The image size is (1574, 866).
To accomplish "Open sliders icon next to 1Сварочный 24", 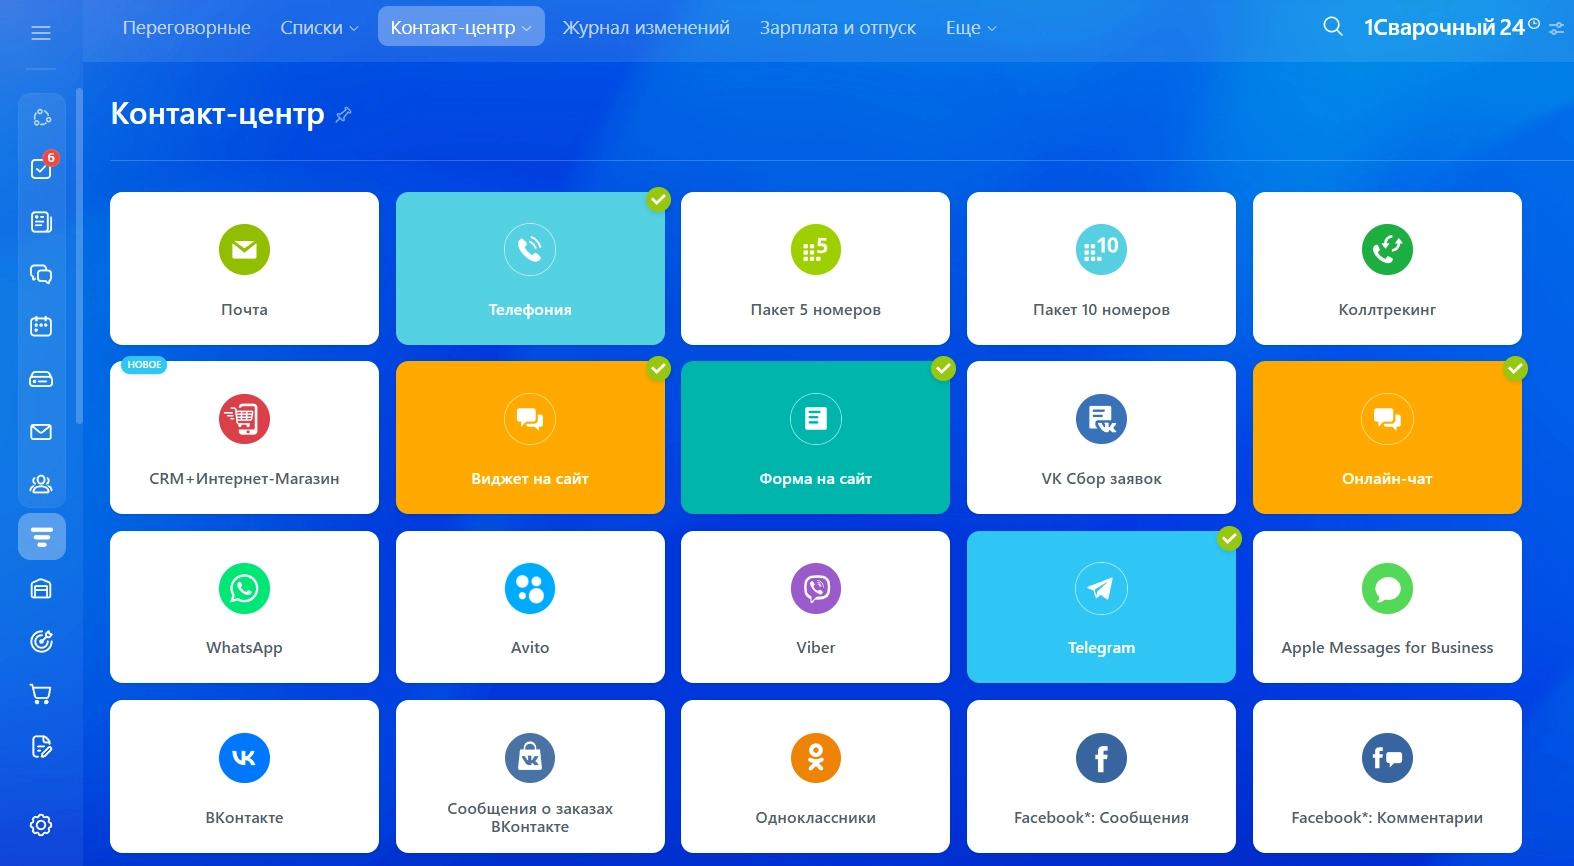I will pyautogui.click(x=1557, y=29).
